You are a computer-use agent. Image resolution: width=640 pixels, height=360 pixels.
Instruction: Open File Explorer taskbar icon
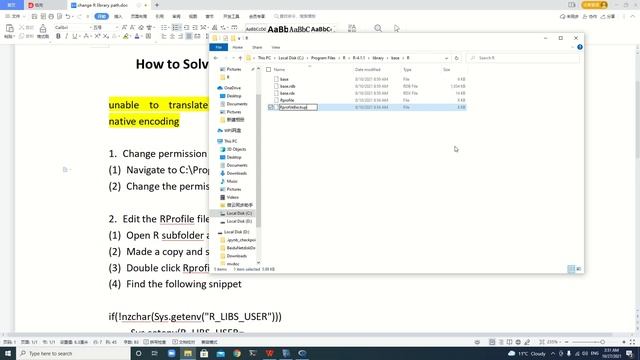coord(188,353)
